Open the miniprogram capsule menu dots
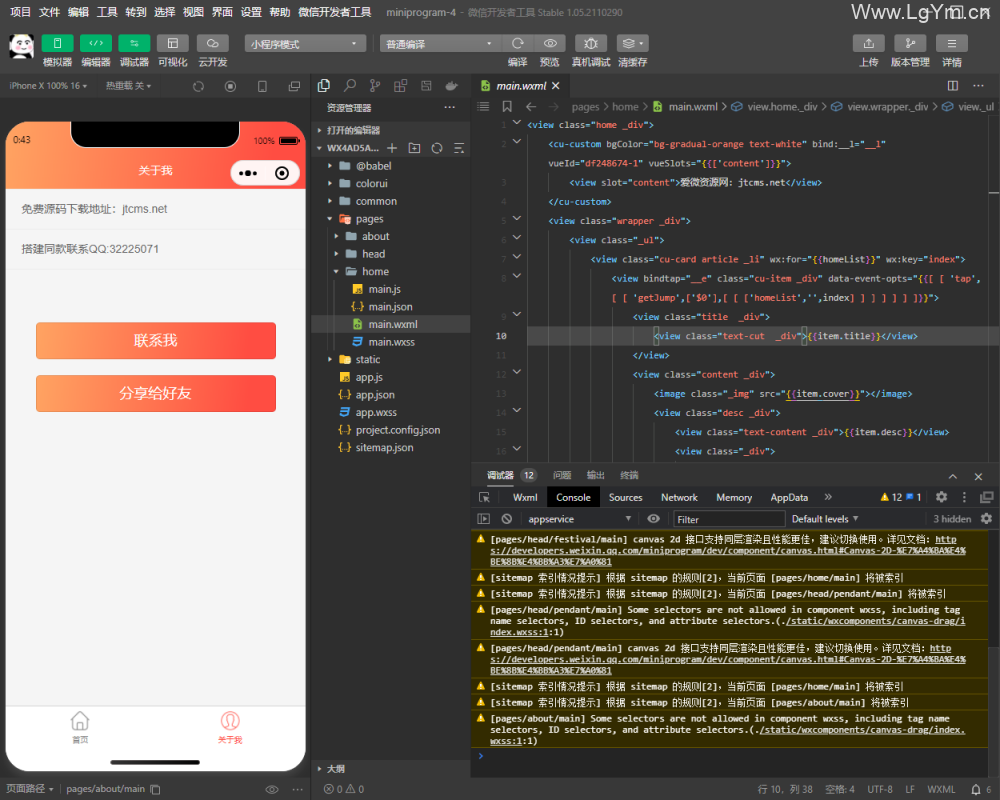Viewport: 1000px width, 800px height. coord(248,173)
